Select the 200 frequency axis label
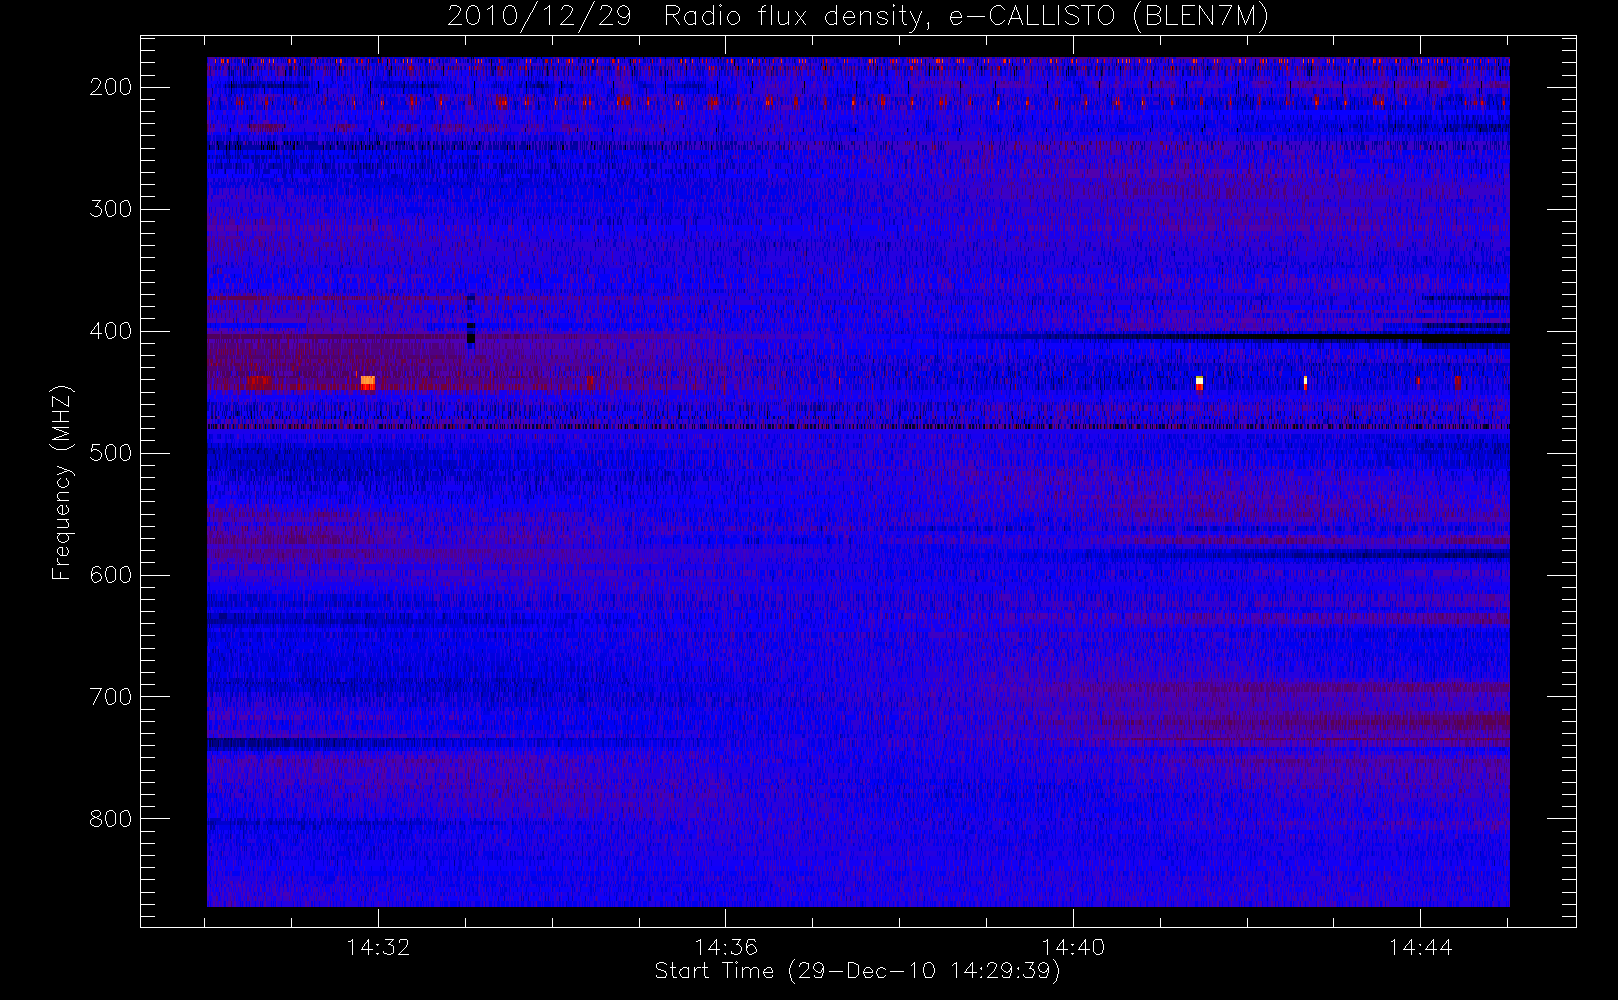The image size is (1618, 1000). [110, 87]
